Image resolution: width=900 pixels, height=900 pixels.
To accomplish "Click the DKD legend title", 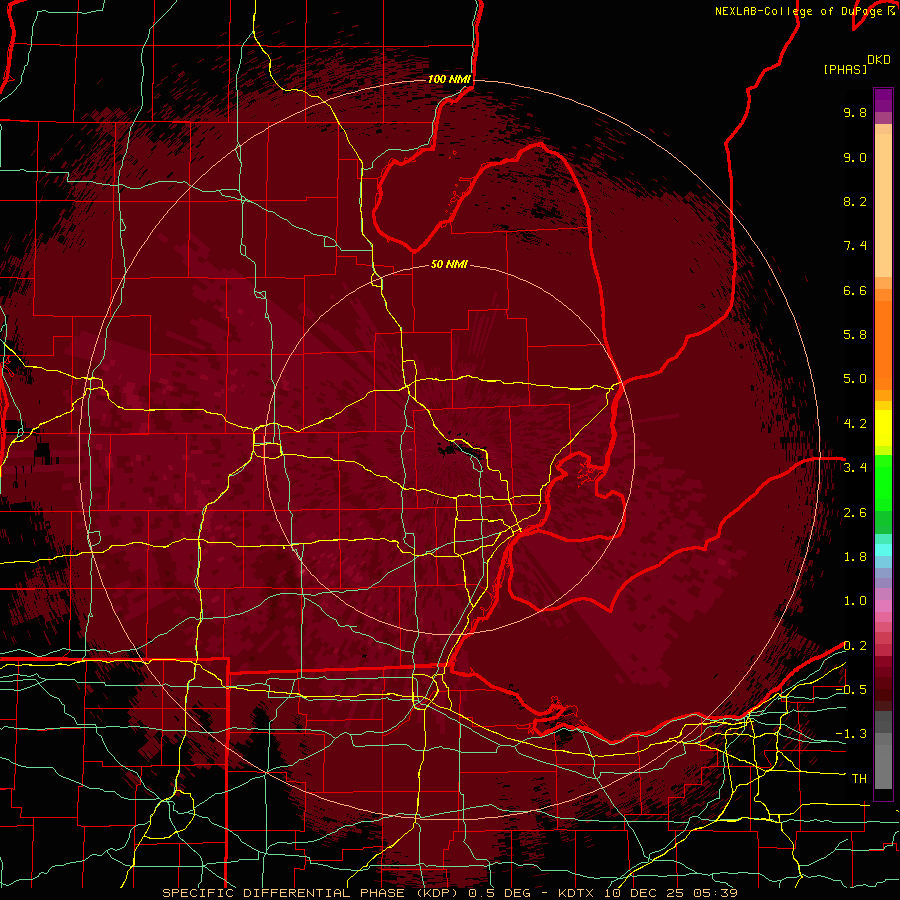I will tap(879, 60).
